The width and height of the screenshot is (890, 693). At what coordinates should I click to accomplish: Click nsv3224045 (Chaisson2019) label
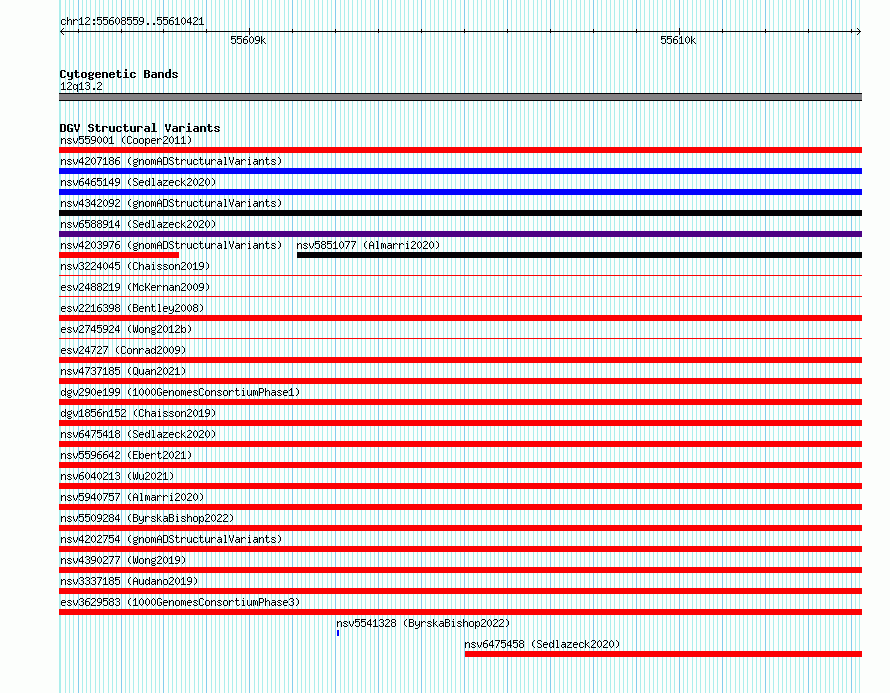(135, 266)
